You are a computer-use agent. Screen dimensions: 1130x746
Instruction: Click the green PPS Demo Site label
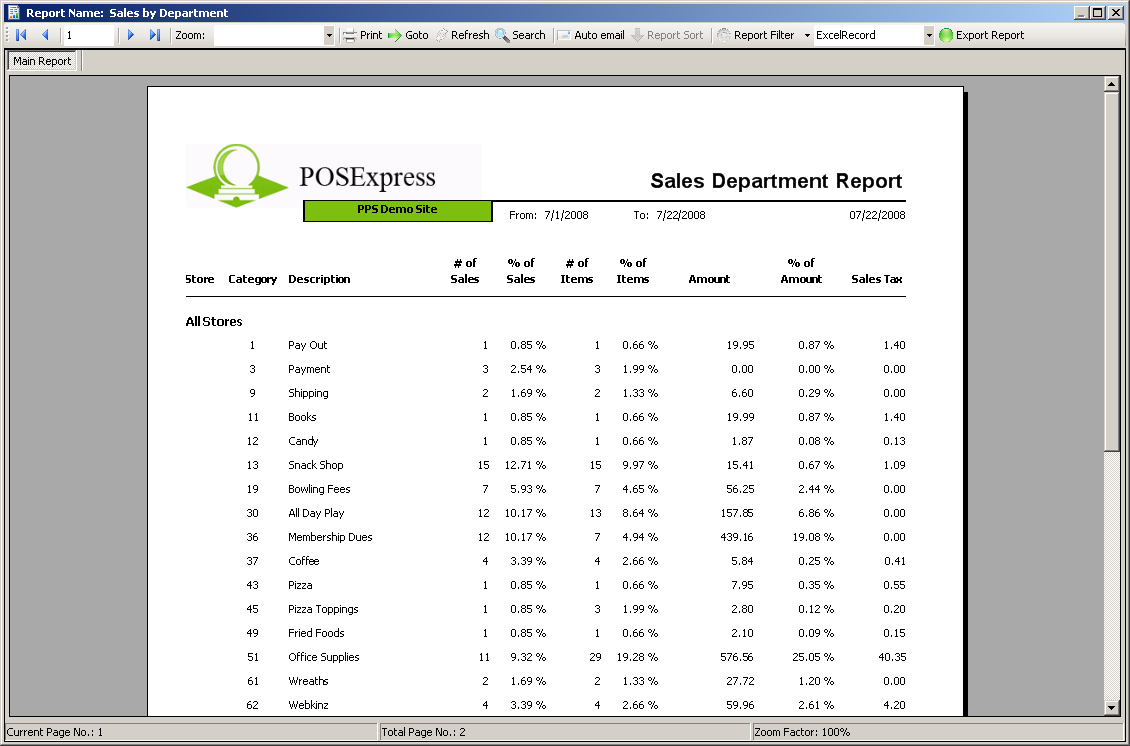398,210
